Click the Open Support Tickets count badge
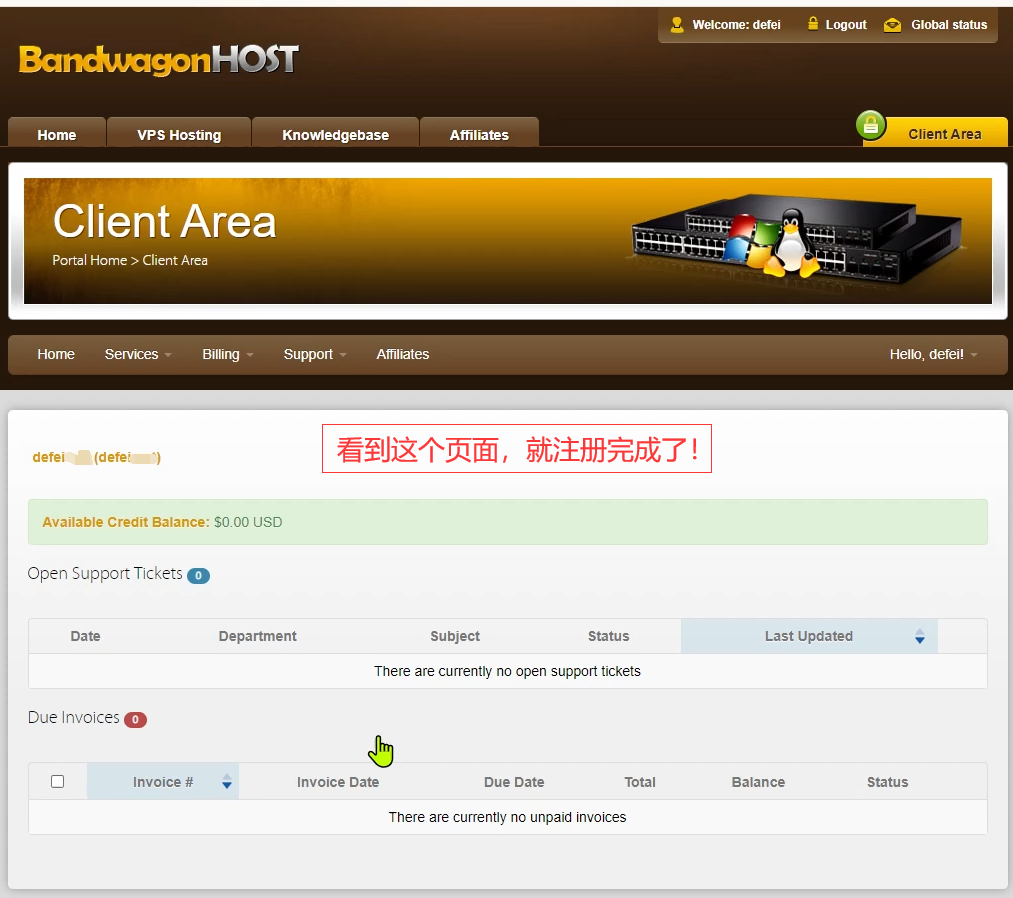 [x=198, y=575]
